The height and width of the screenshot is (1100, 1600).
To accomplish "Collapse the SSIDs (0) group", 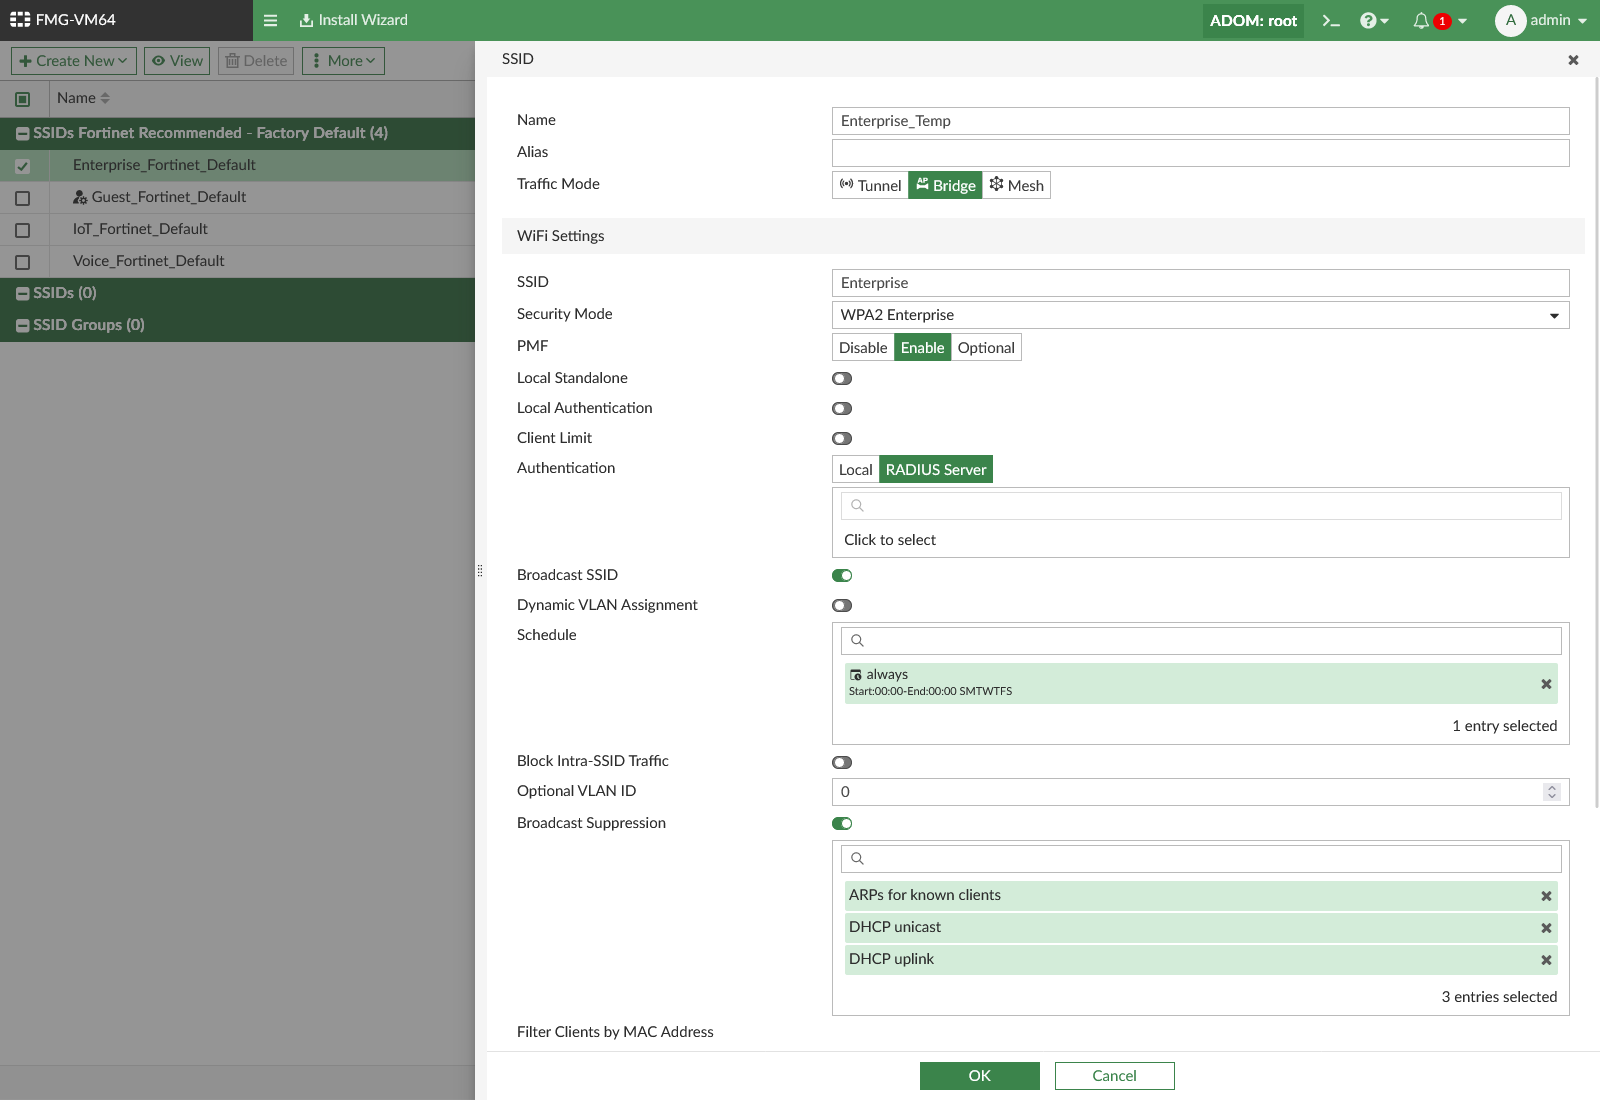I will [x=22, y=293].
